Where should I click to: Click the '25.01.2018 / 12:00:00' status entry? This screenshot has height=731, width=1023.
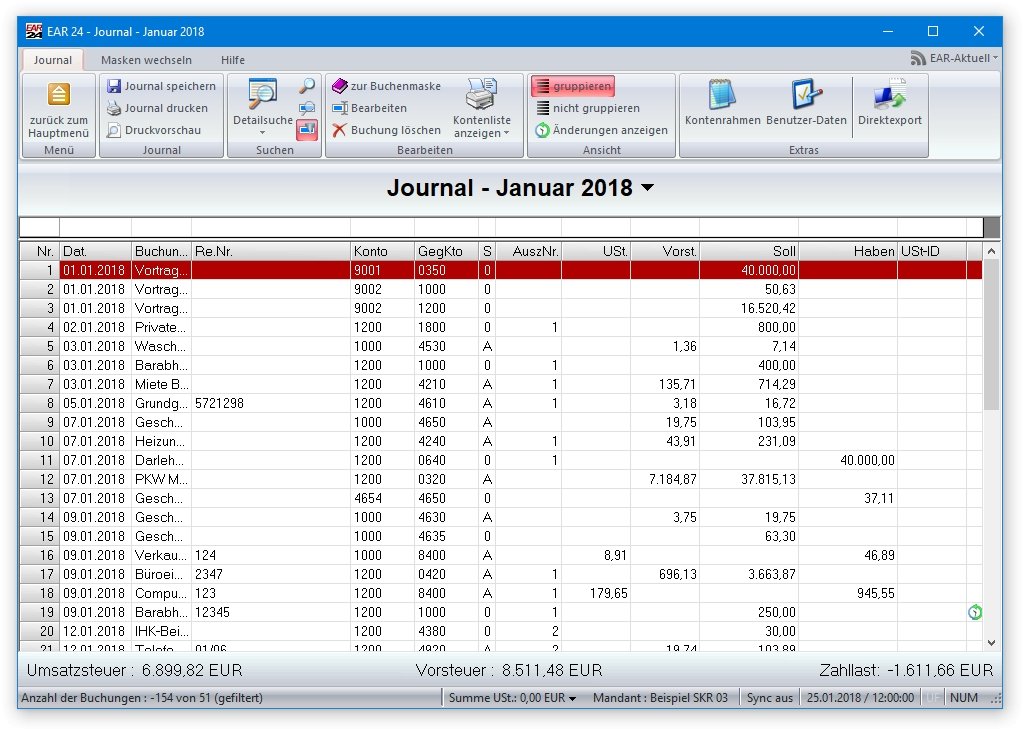[x=860, y=698]
